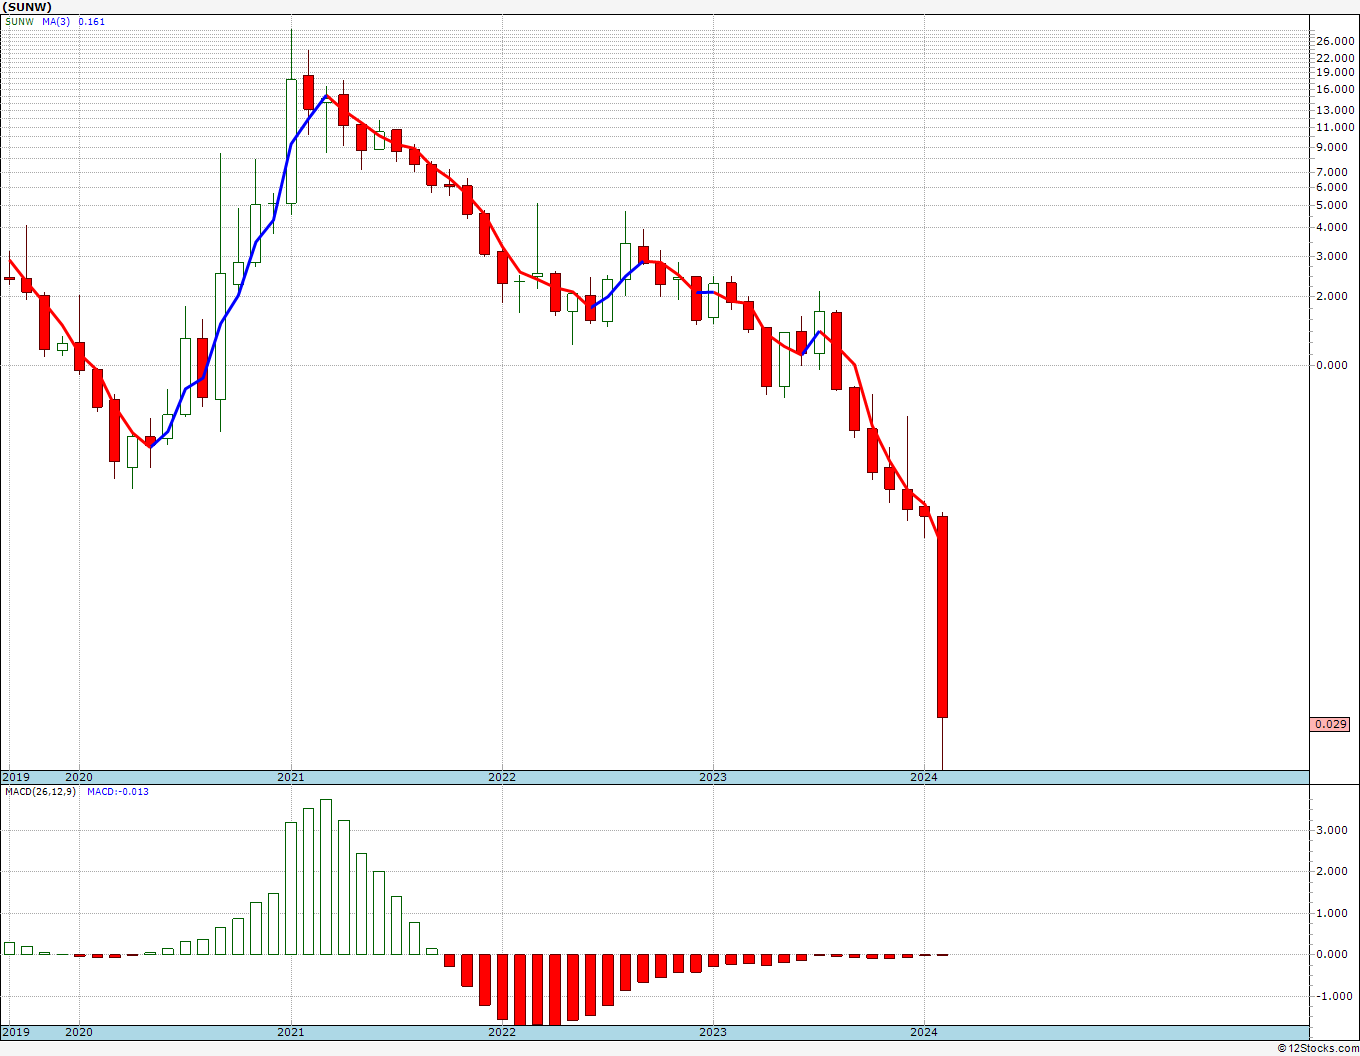Select 2023 on the price chart time axis

point(713,777)
